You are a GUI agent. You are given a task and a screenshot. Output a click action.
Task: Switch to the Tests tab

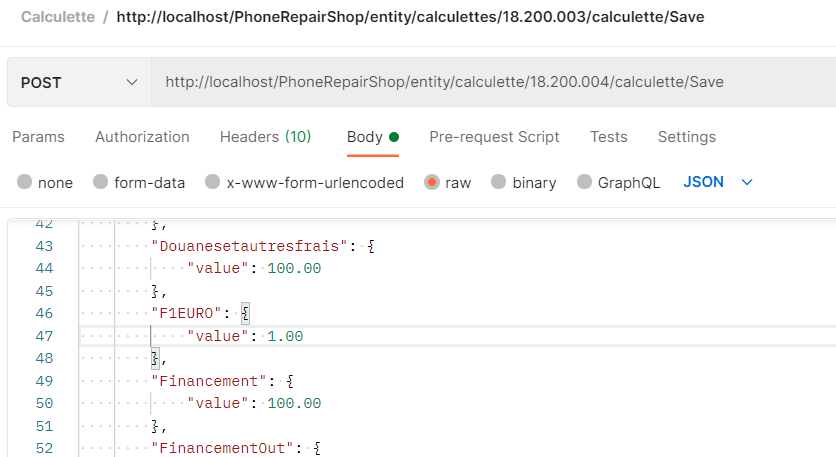(x=608, y=137)
